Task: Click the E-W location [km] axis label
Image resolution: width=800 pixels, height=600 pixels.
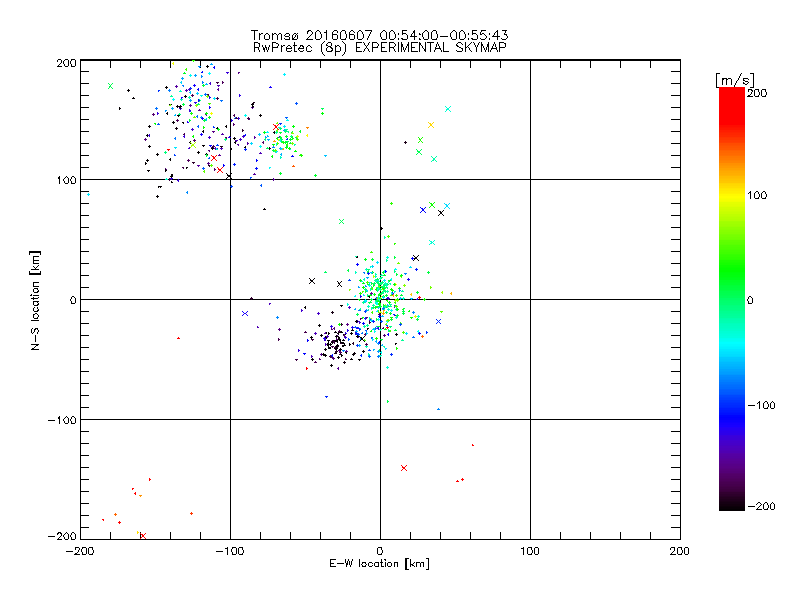Action: coord(379,564)
